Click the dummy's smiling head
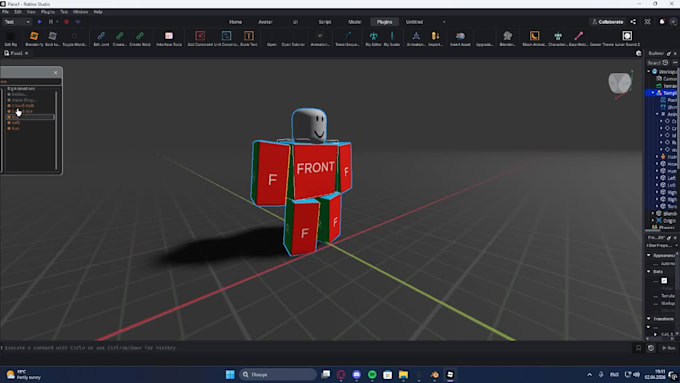680x383 pixels. click(x=310, y=125)
